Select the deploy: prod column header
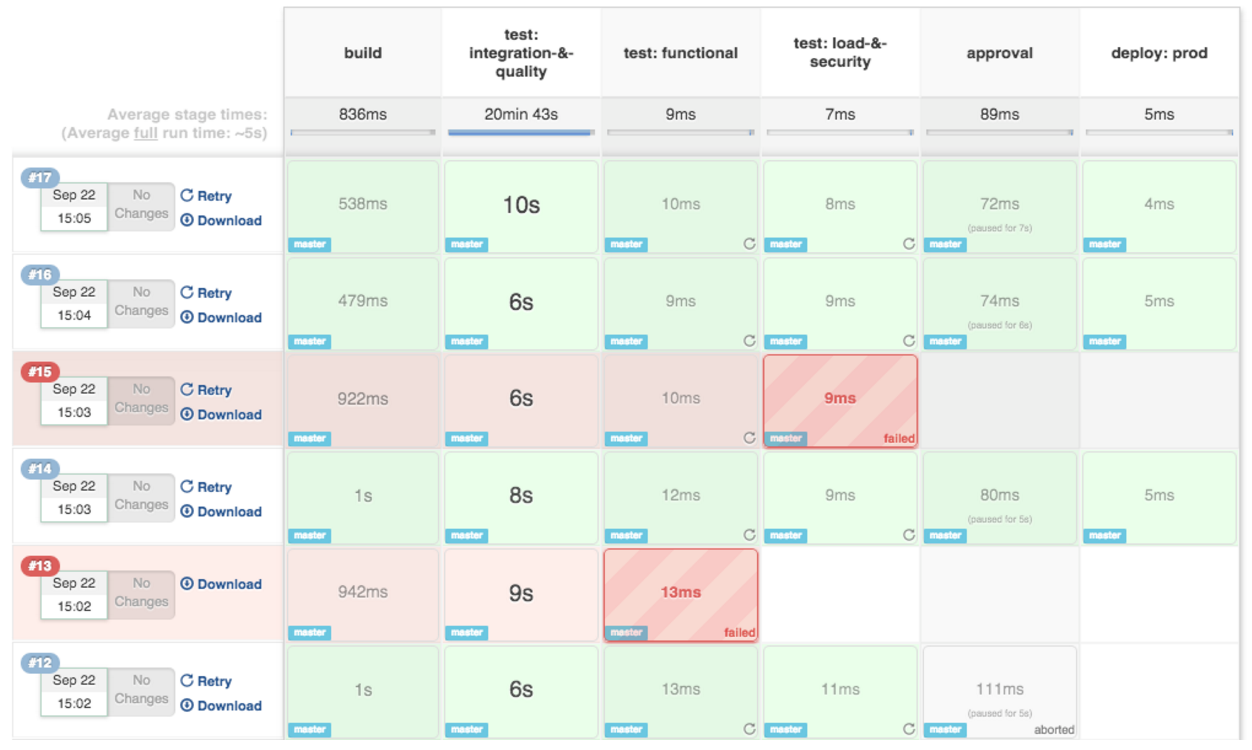Screen dimensions: 1252x750 (x=1159, y=52)
